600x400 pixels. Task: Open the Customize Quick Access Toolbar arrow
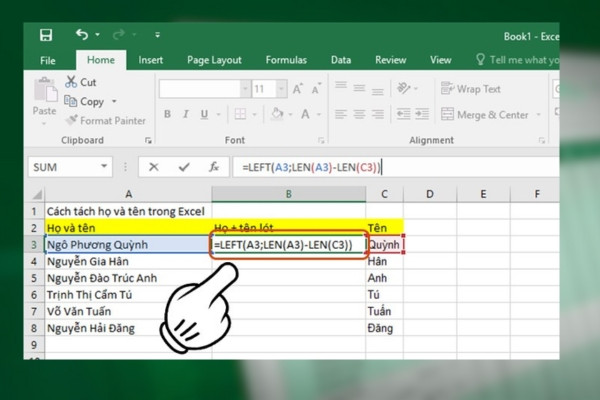coord(157,35)
